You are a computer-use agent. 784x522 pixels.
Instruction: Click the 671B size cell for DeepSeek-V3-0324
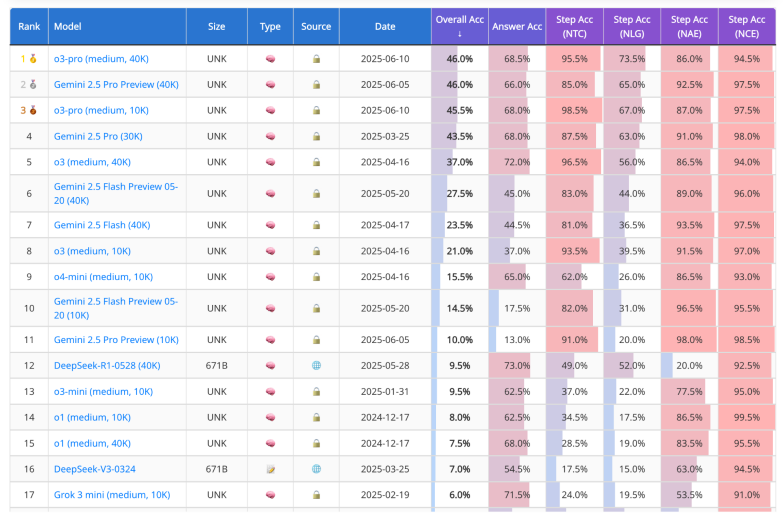click(217, 468)
